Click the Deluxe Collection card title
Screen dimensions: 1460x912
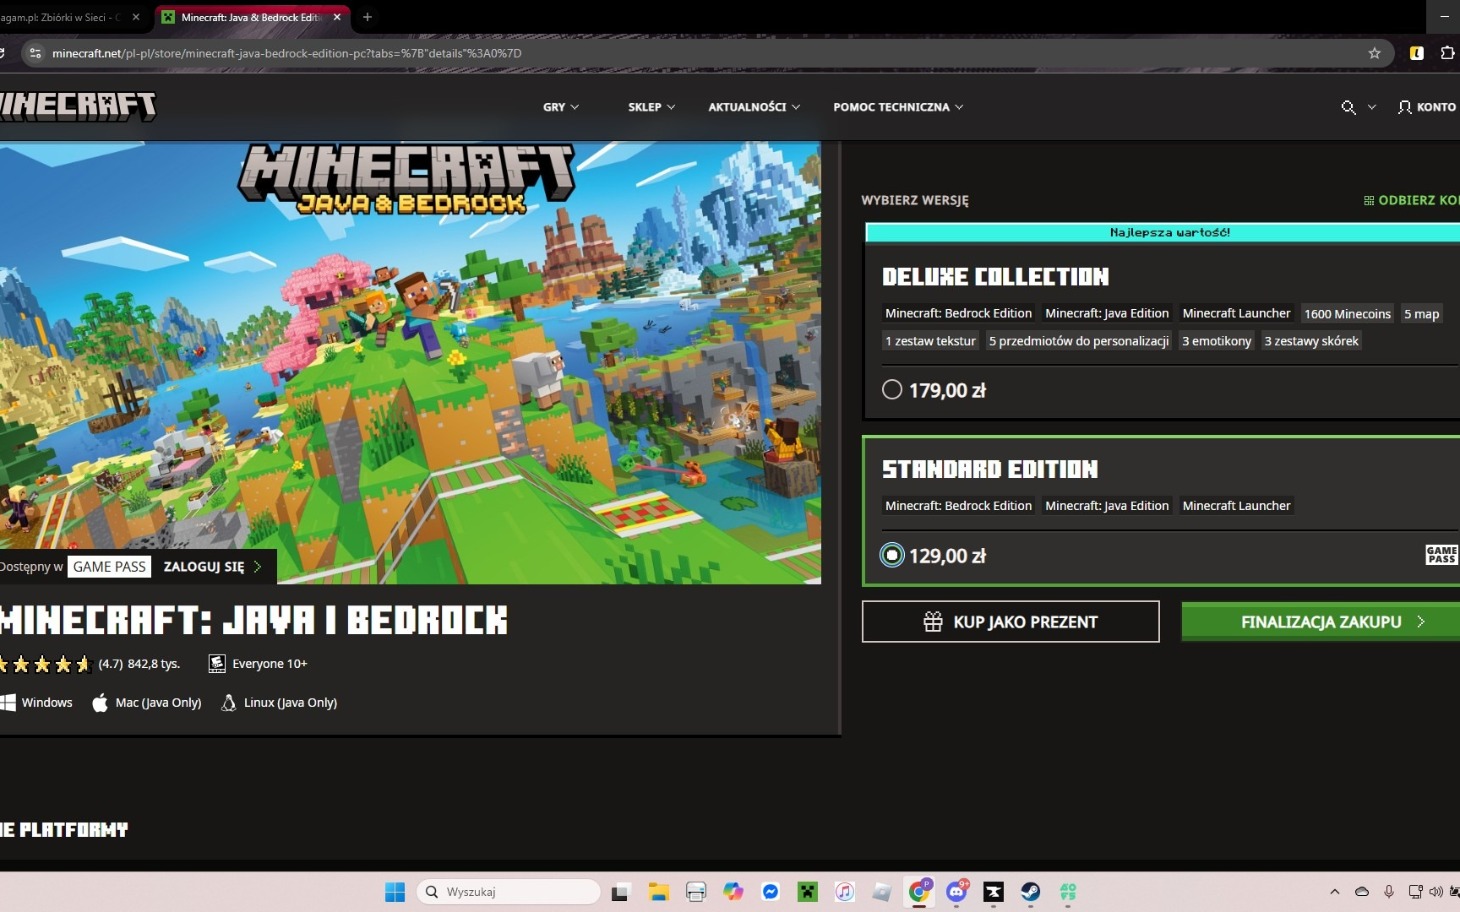coord(995,277)
